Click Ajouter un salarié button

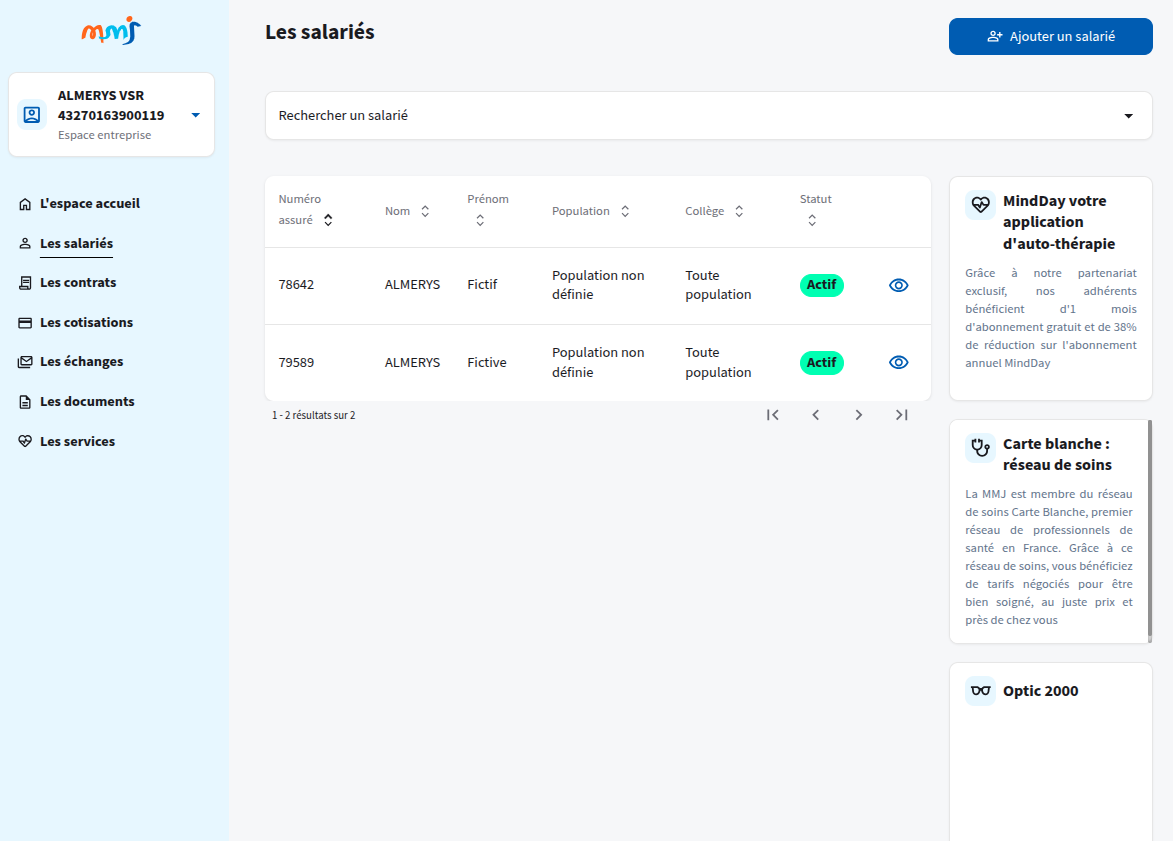pyautogui.click(x=1050, y=37)
